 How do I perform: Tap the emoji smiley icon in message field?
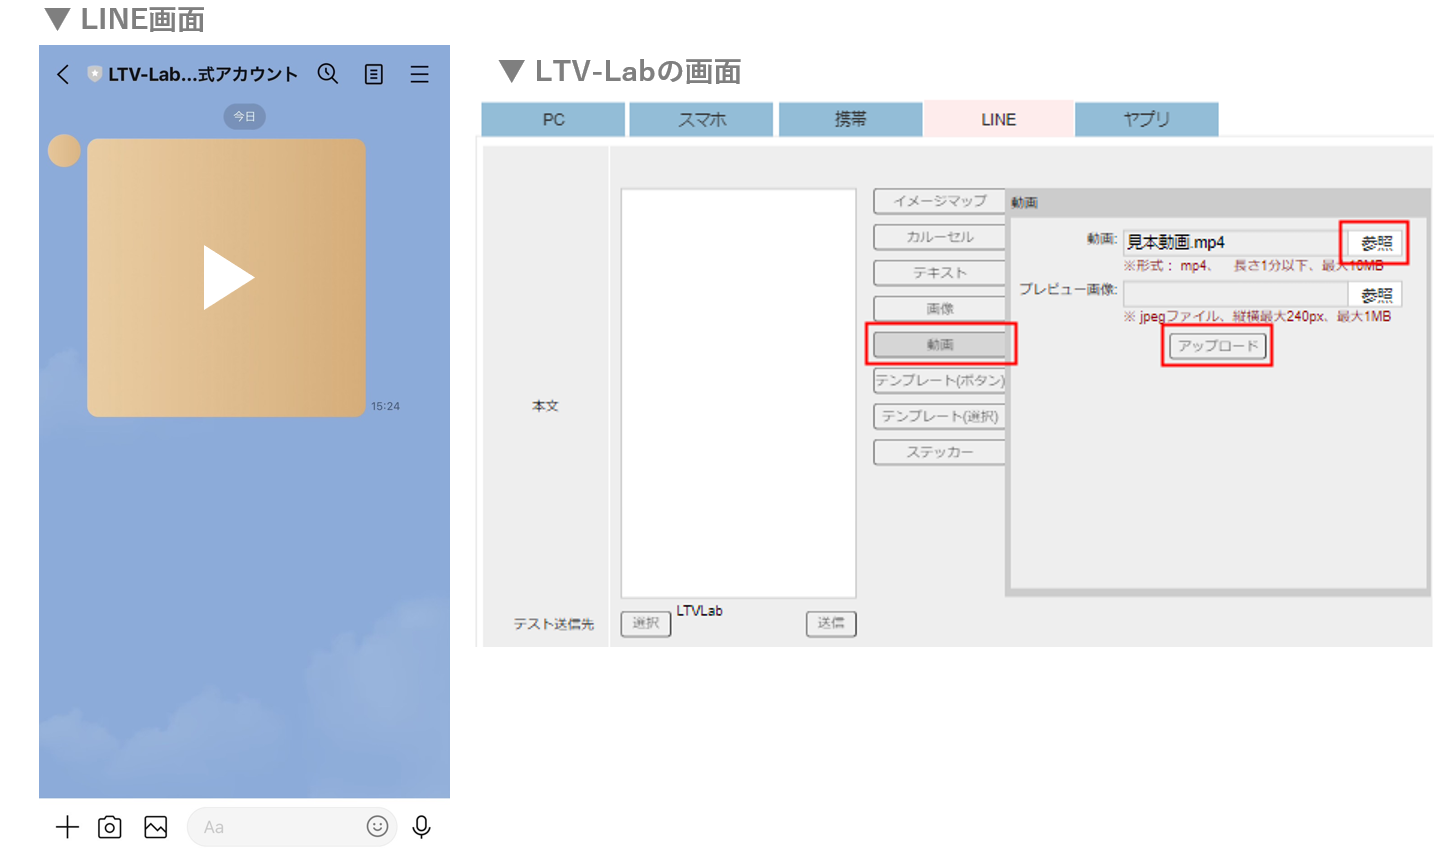pyautogui.click(x=377, y=826)
